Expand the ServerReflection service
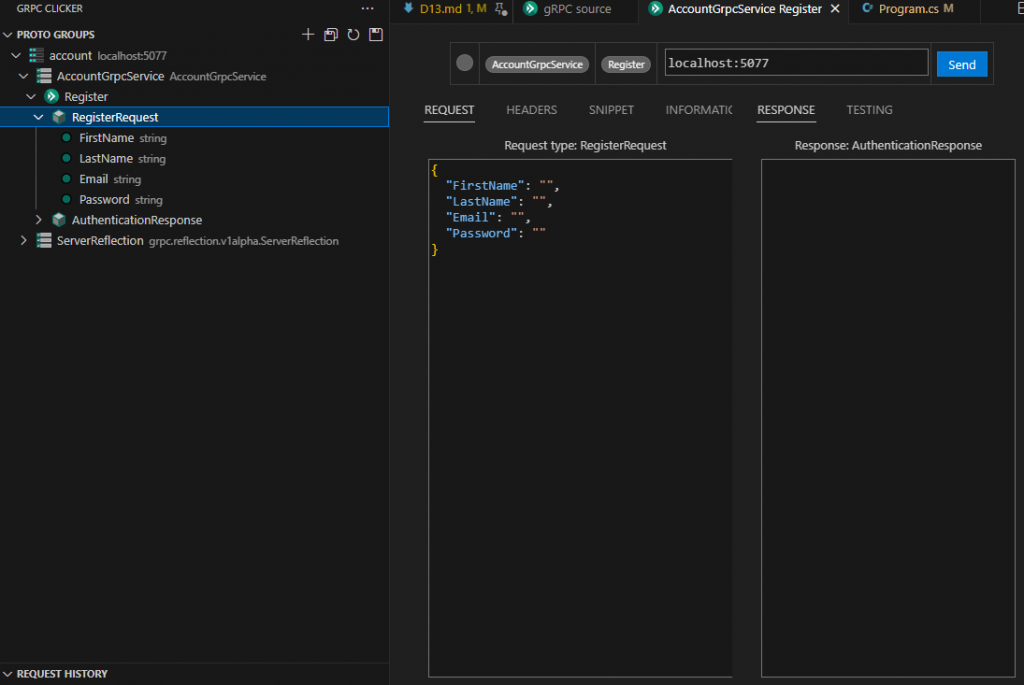 coord(24,241)
